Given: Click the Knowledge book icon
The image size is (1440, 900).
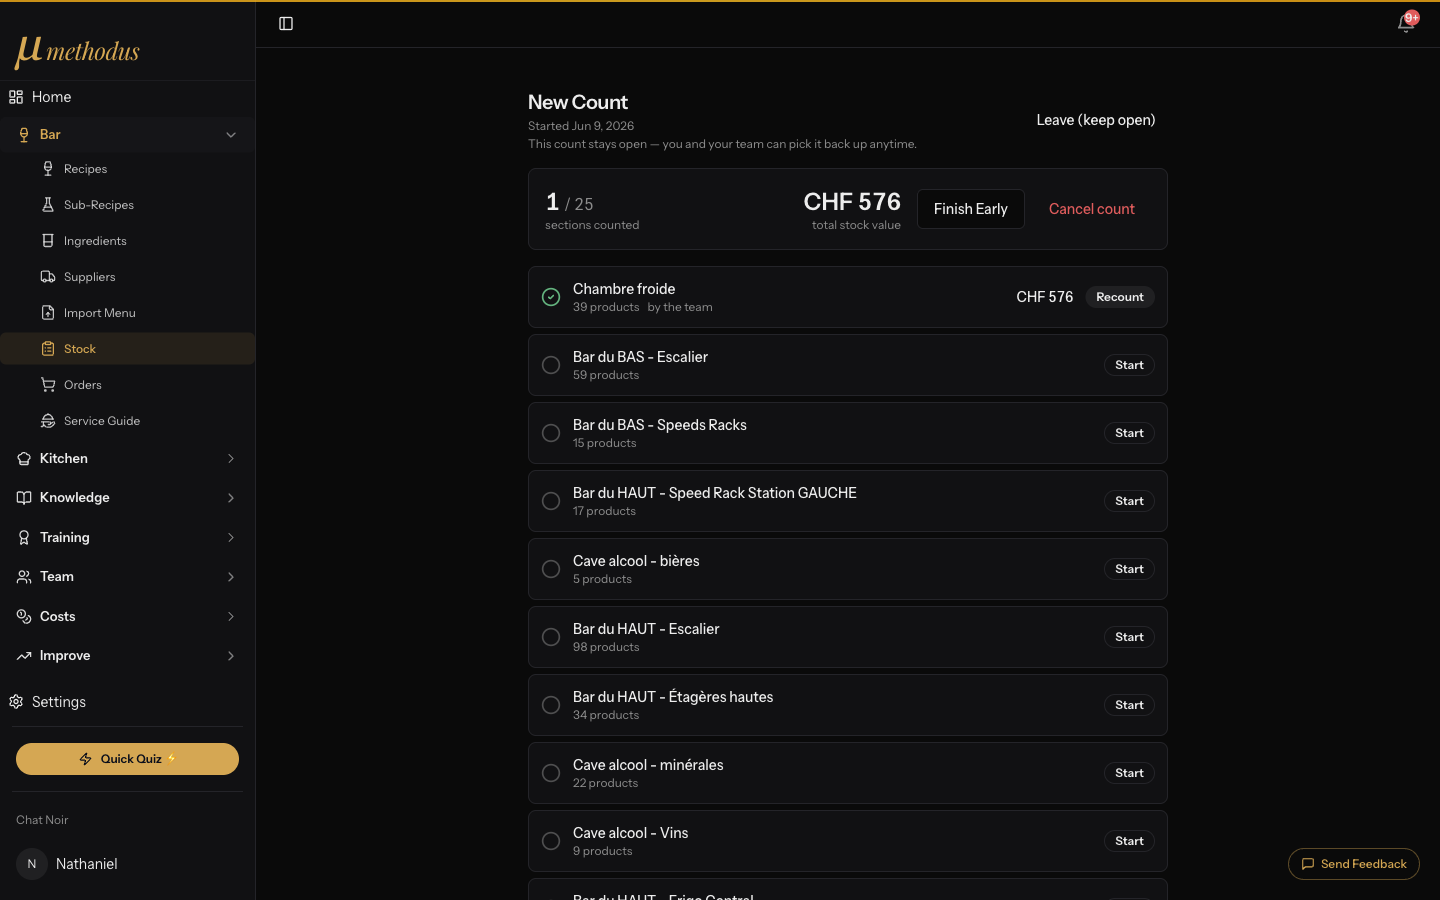Looking at the screenshot, I should pos(24,498).
